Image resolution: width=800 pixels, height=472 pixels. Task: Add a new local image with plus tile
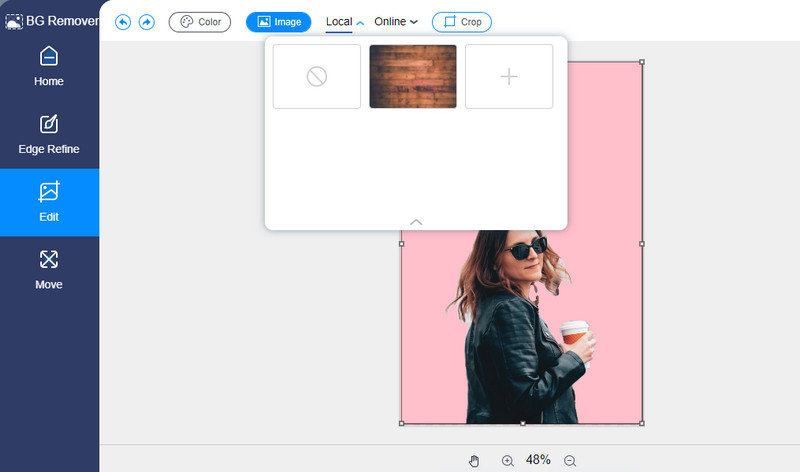[509, 77]
